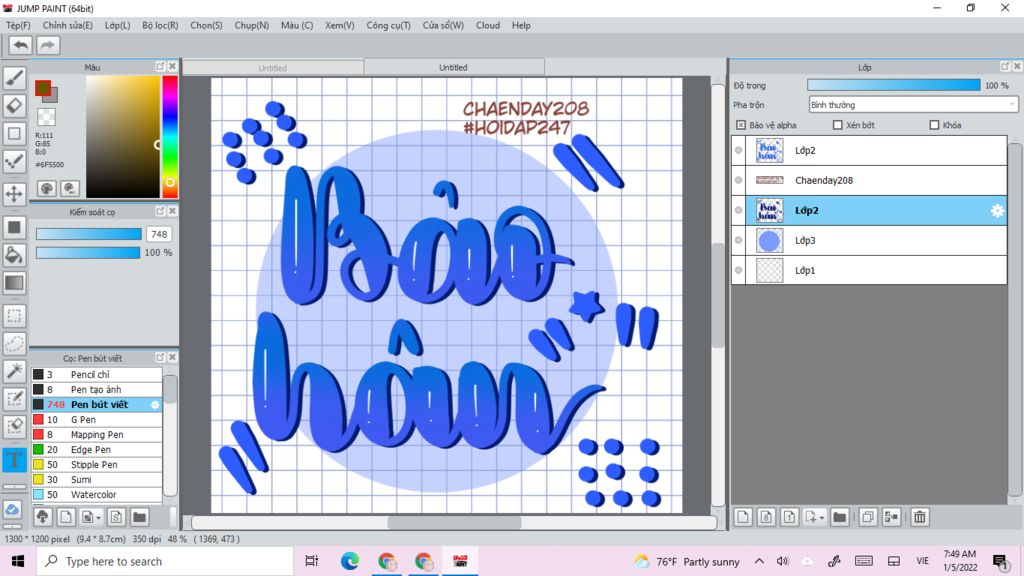Click the Windows search box

click(x=165, y=562)
